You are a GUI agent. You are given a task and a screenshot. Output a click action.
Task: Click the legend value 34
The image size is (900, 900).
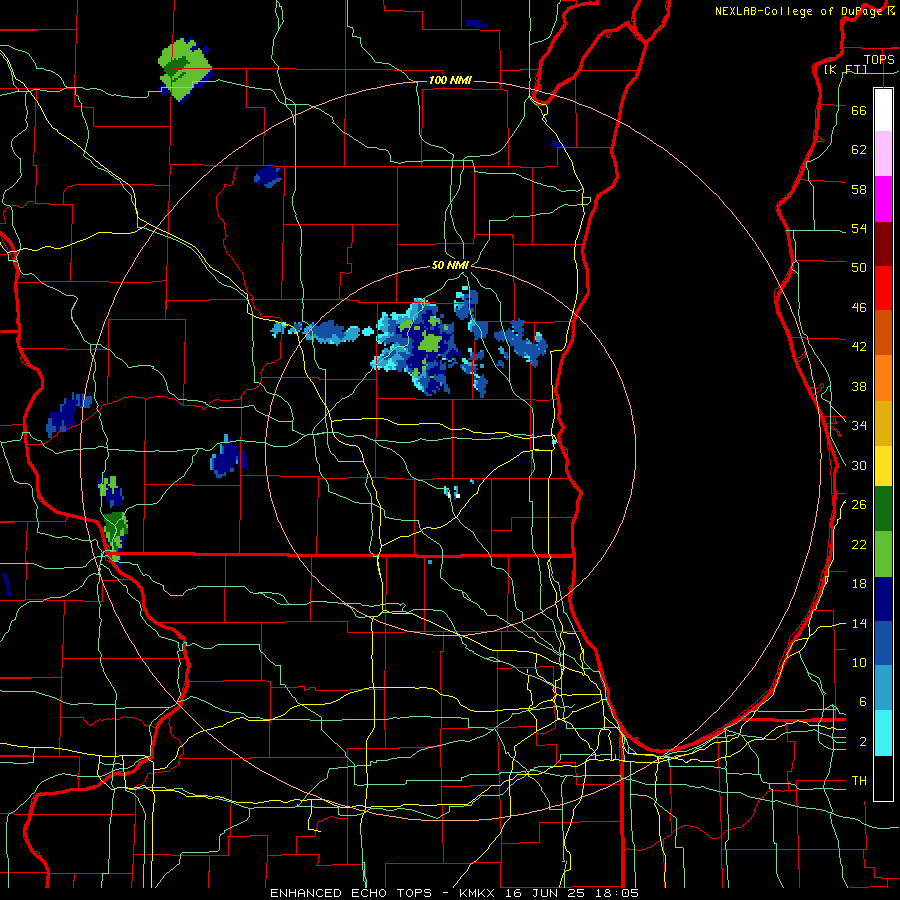(x=859, y=425)
